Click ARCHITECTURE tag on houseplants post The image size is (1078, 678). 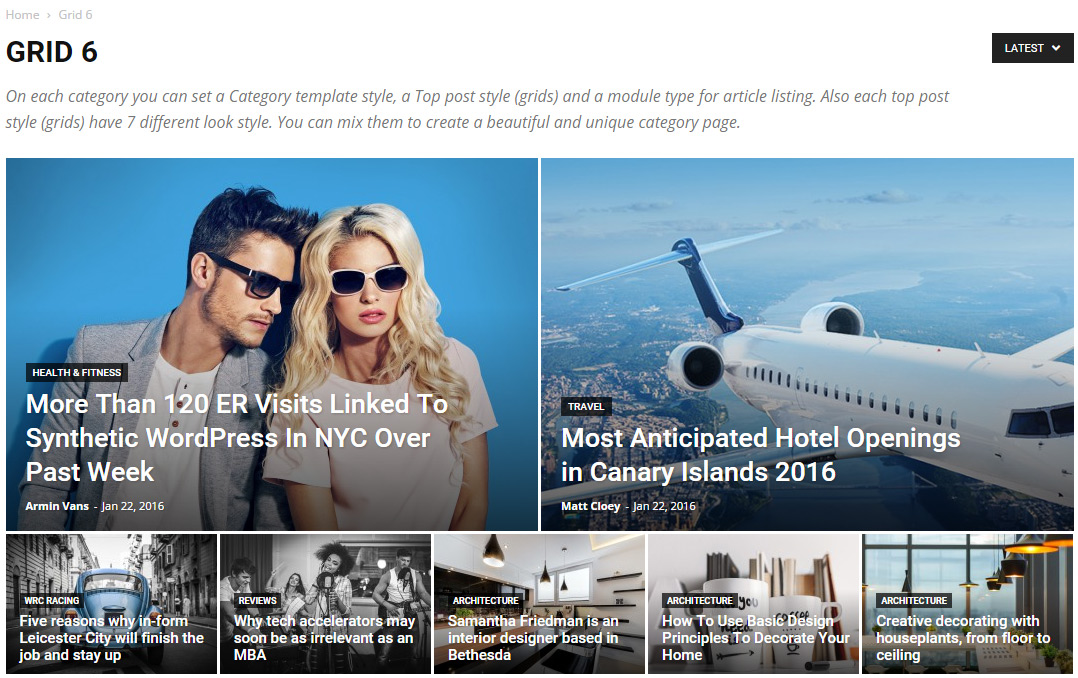(914, 600)
